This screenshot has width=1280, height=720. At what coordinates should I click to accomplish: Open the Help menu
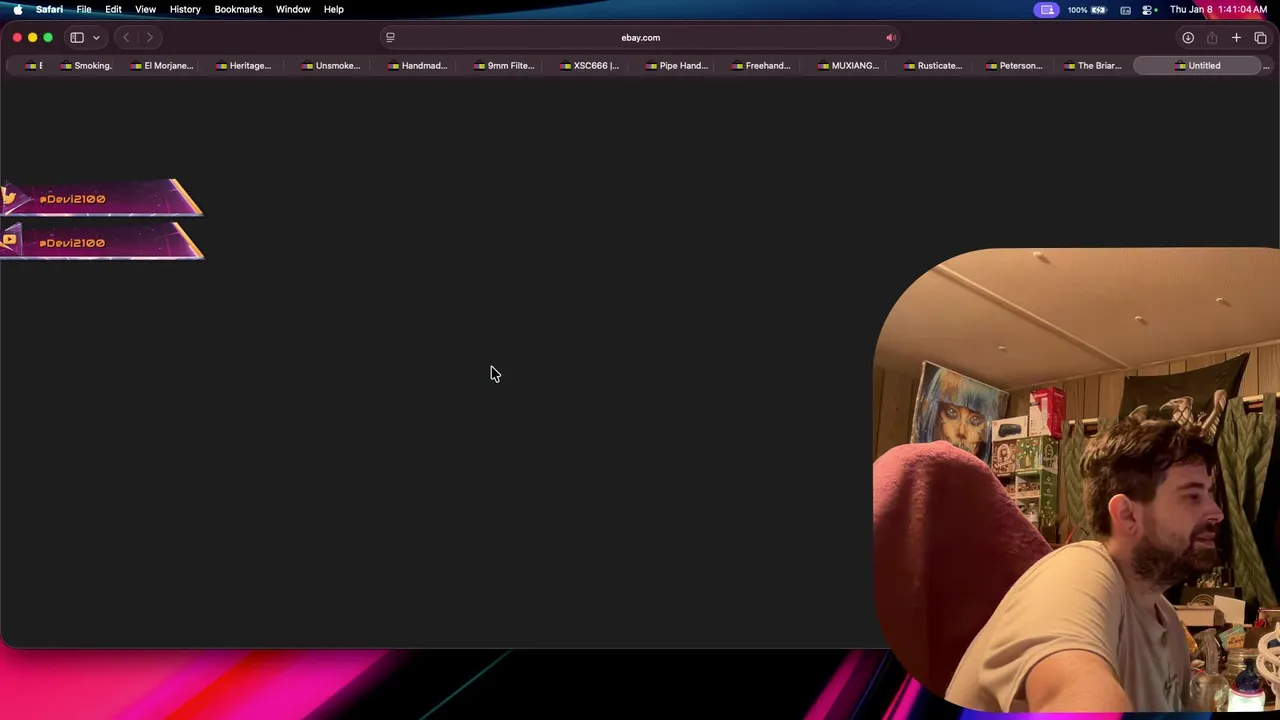(x=333, y=9)
